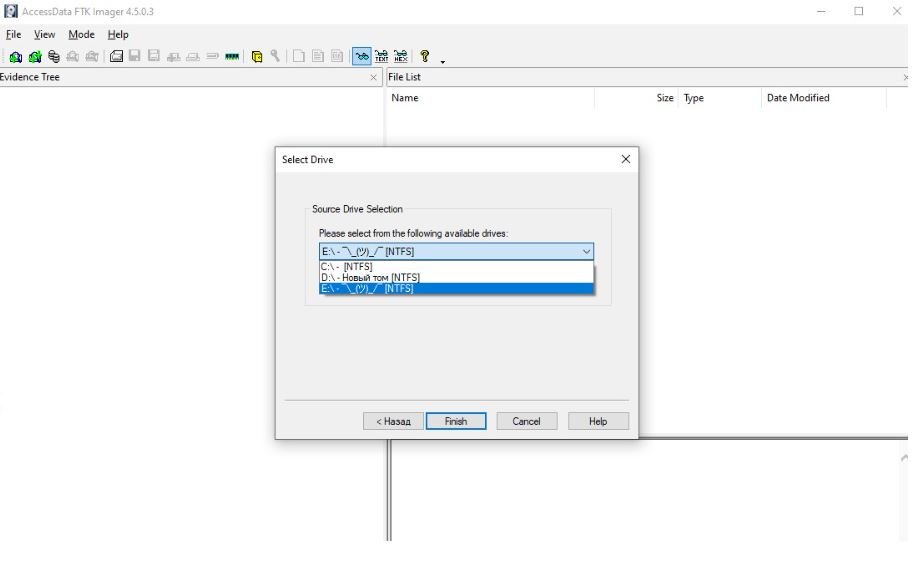Image resolution: width=912 pixels, height=572 pixels.
Task: Click the Add Evidence Item toolbar icon
Action: [16, 56]
